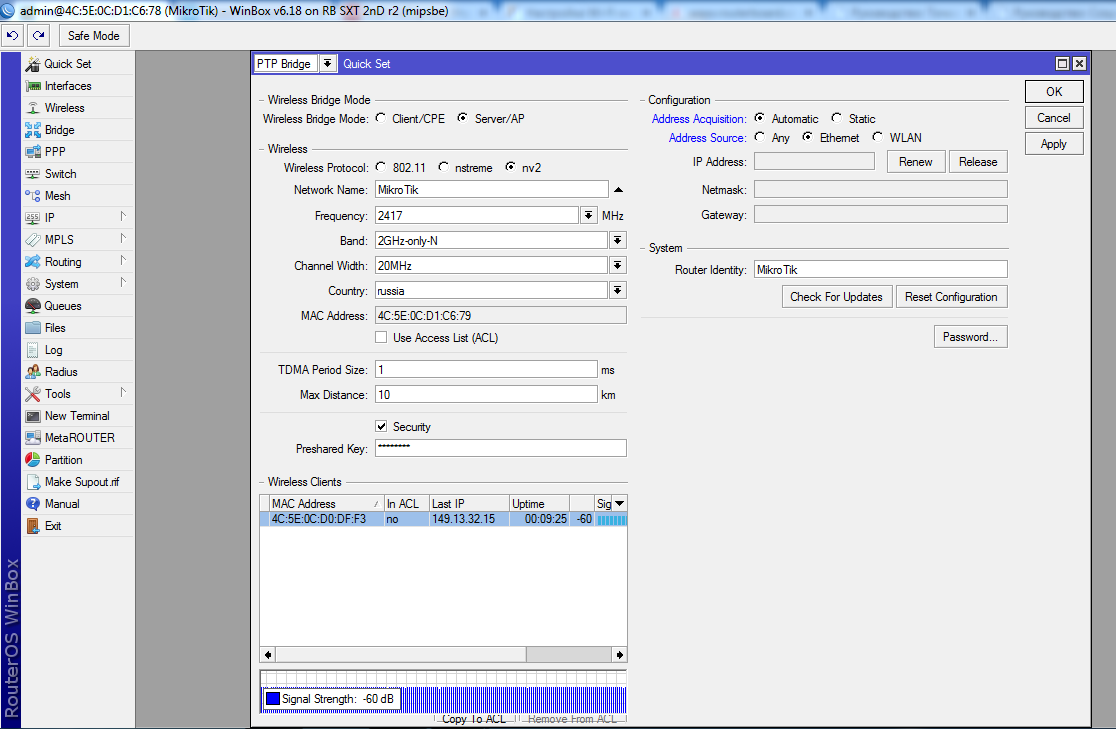Sort clients by In ACL column
The width and height of the screenshot is (1116, 729).
pyautogui.click(x=406, y=504)
